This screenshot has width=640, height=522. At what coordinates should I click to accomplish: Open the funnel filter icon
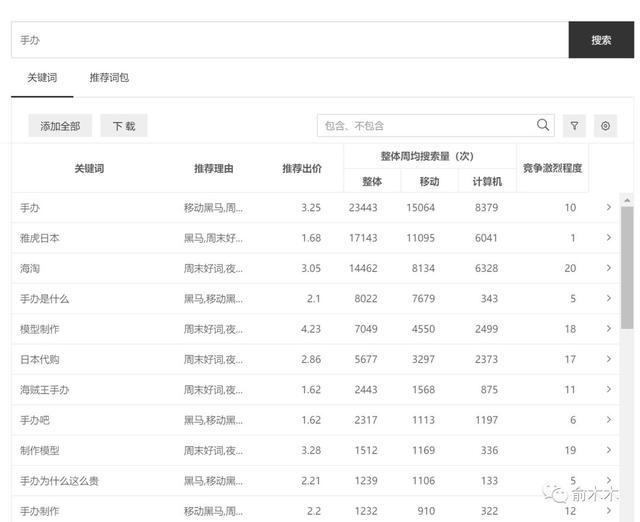(x=574, y=125)
